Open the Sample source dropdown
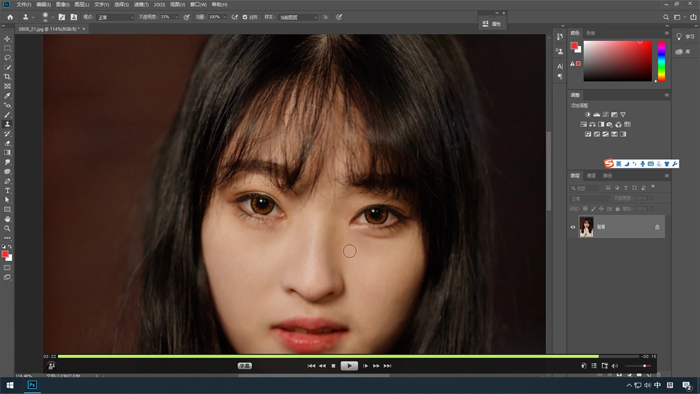The width and height of the screenshot is (700, 394). pyautogui.click(x=297, y=17)
